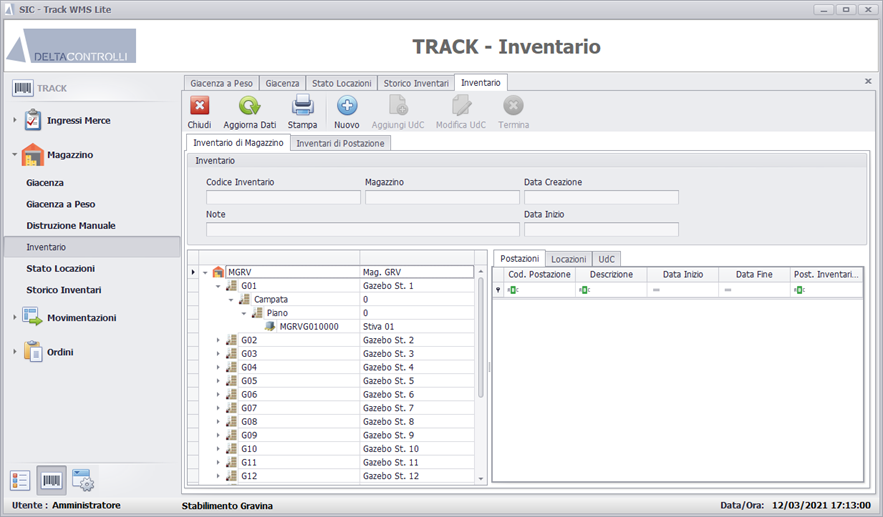Viewport: 883px width, 517px height.
Task: Collapse the Piano tree node
Action: (244, 313)
